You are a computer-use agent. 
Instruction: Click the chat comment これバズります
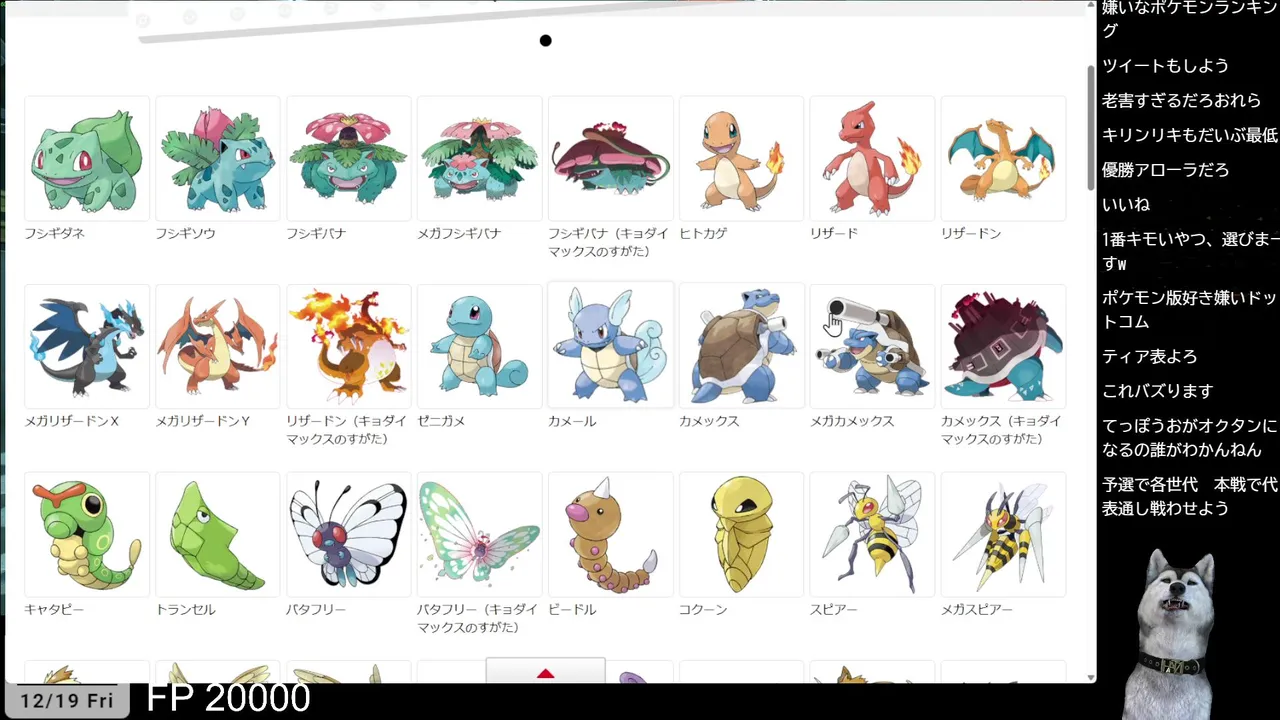tap(1157, 390)
